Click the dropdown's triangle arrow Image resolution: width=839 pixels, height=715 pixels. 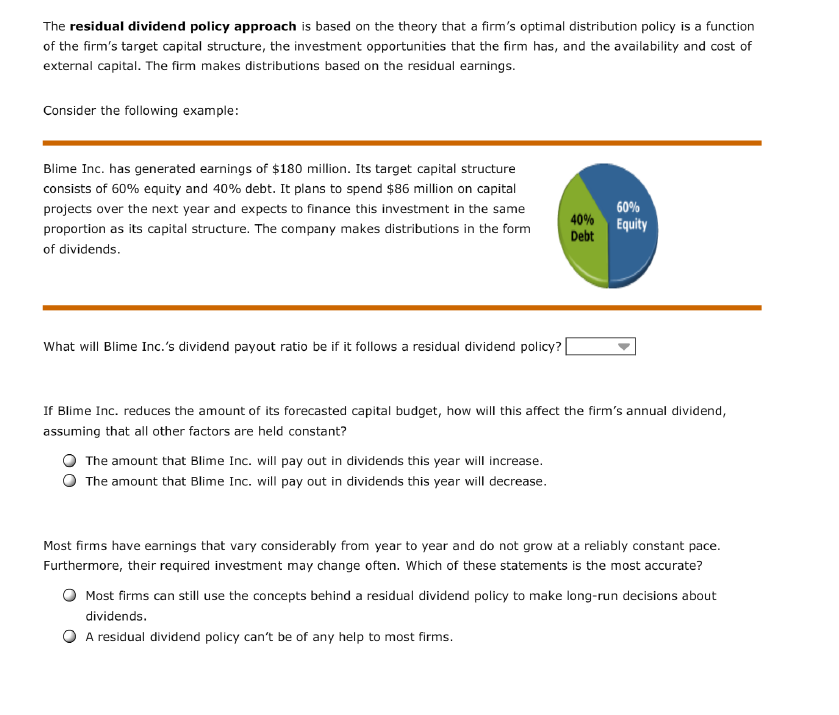coord(622,345)
